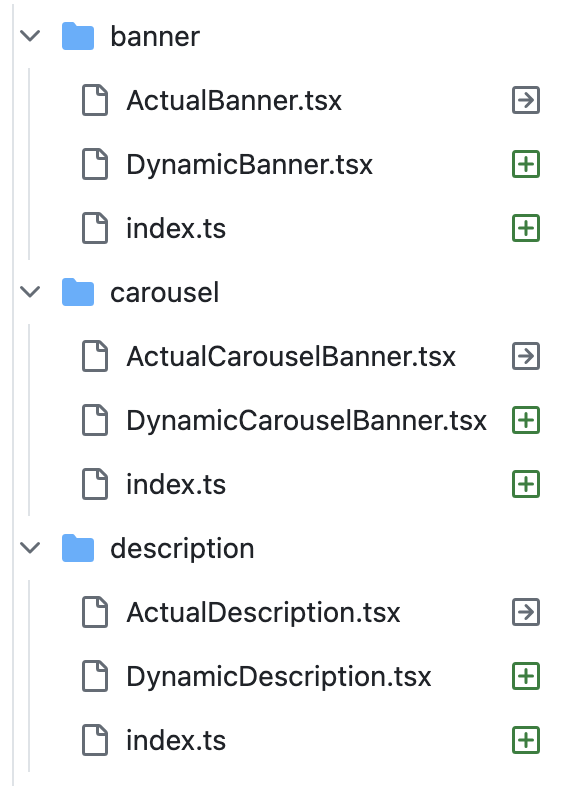Click the file icon beside carousel index.ts

click(x=95, y=484)
